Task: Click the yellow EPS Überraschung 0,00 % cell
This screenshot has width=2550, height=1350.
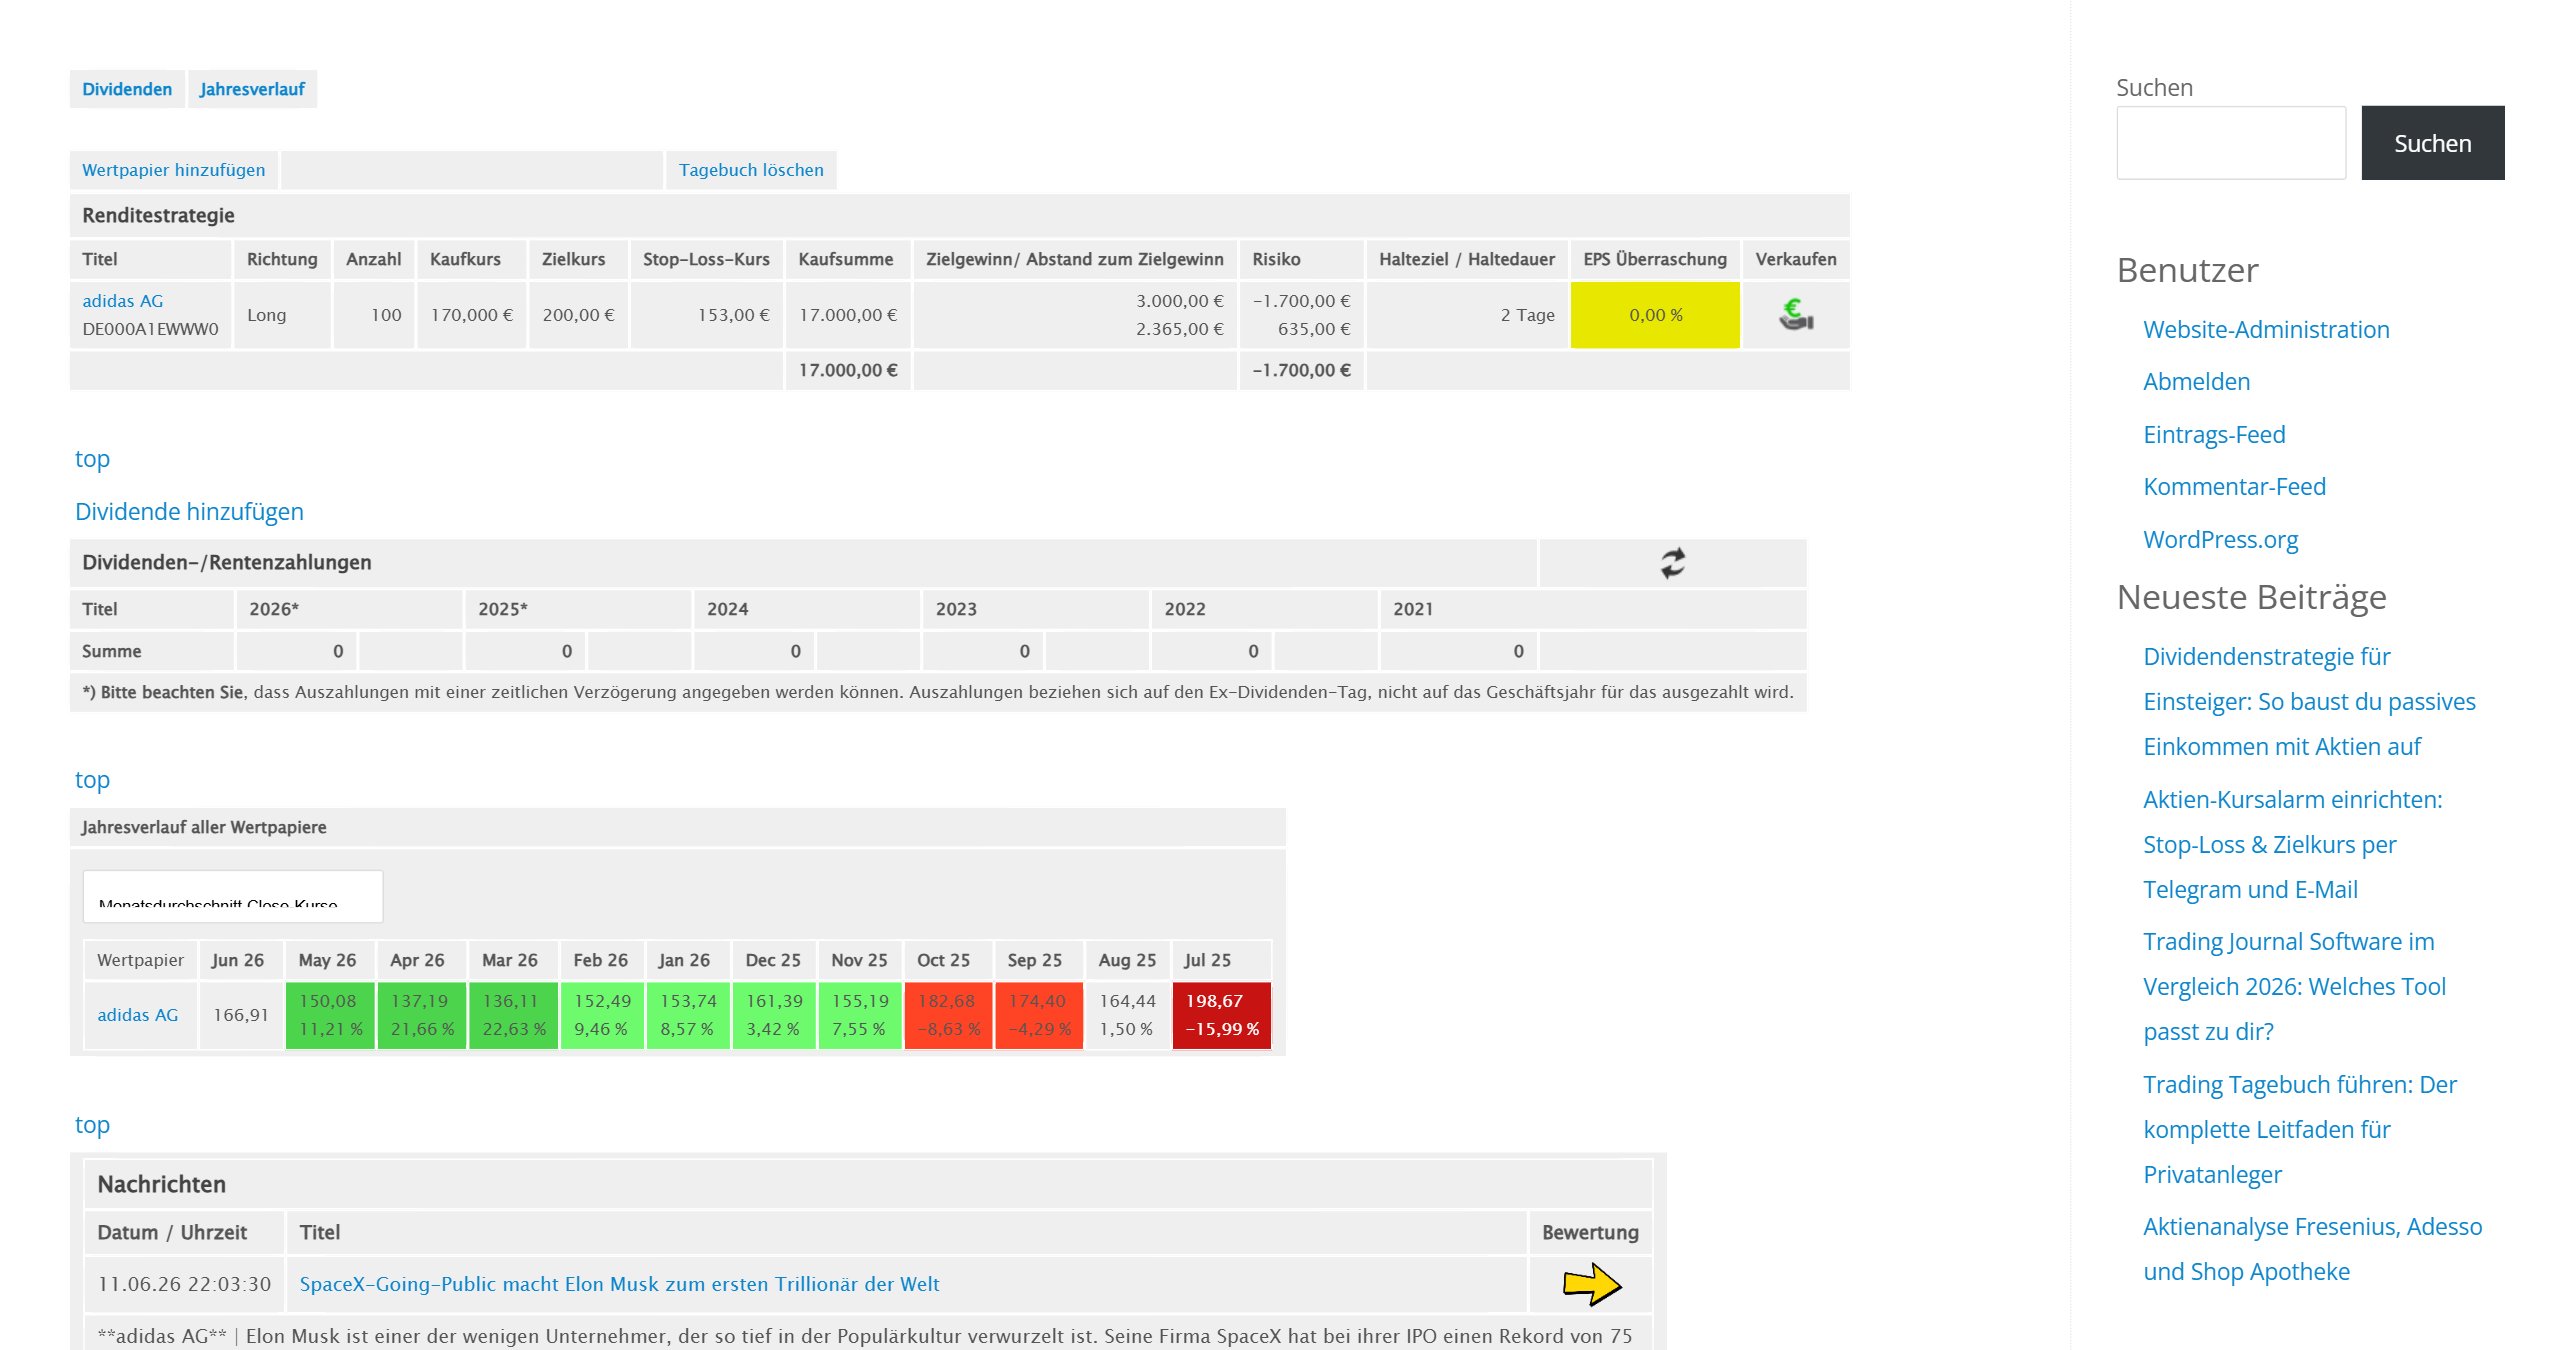Action: (1655, 315)
